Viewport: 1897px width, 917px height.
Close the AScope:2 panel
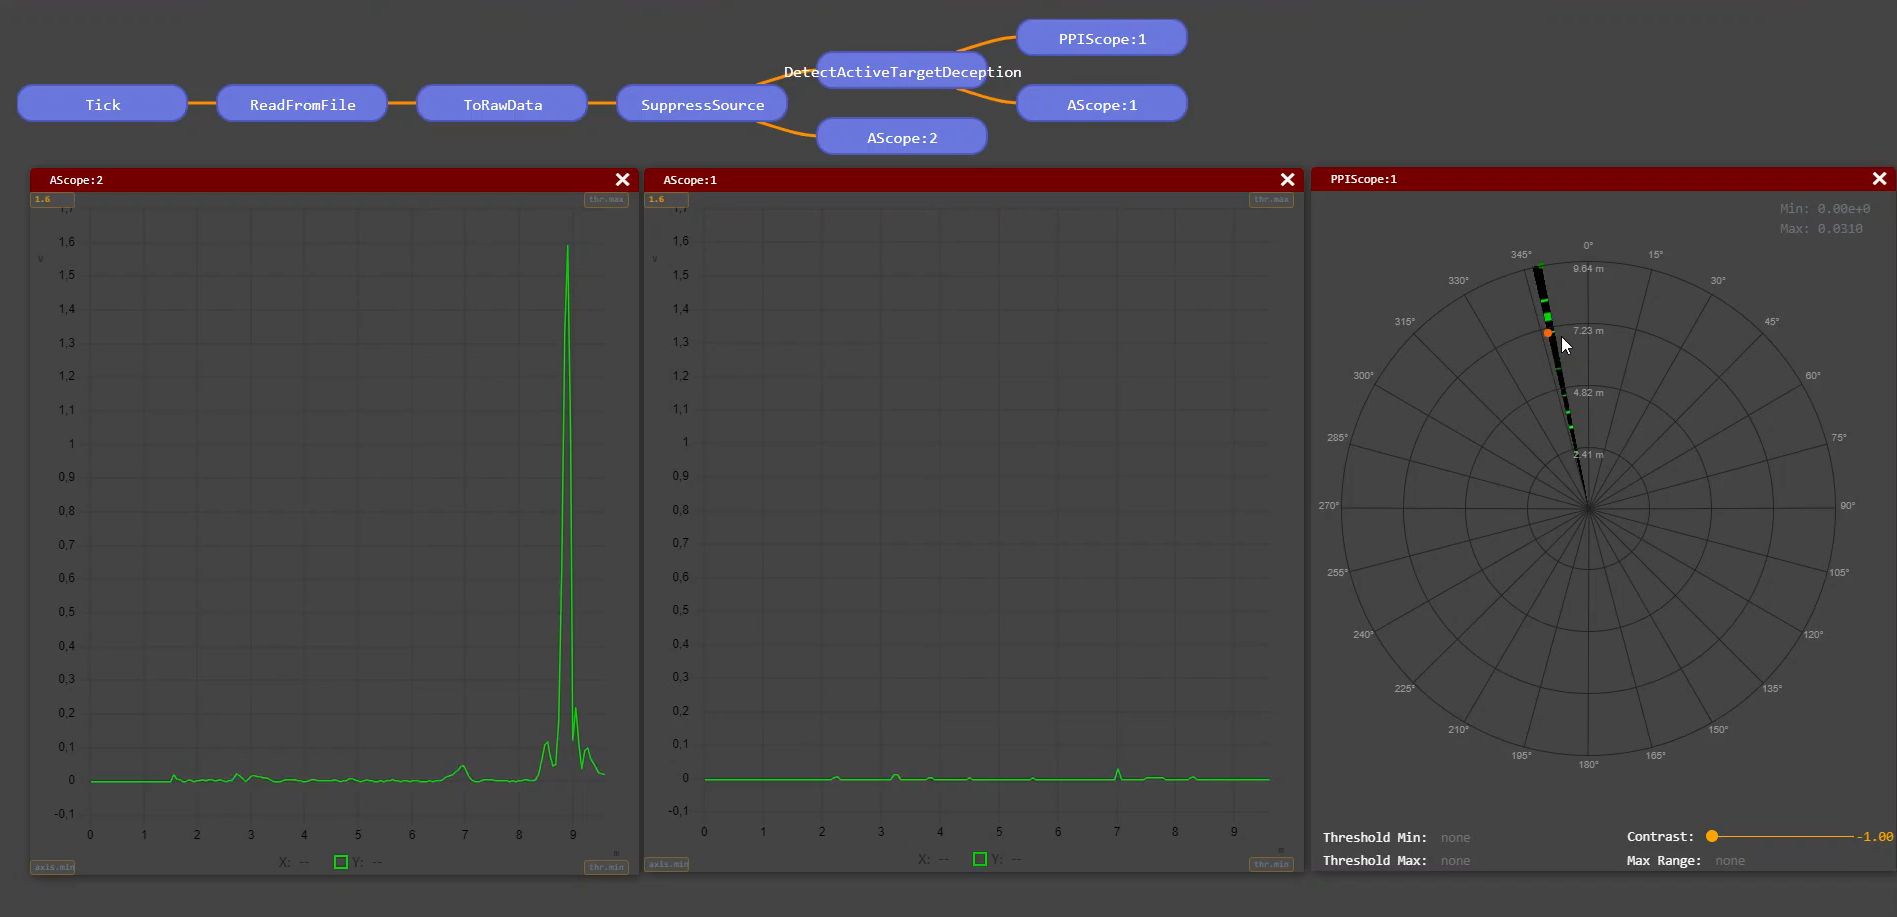coord(622,180)
